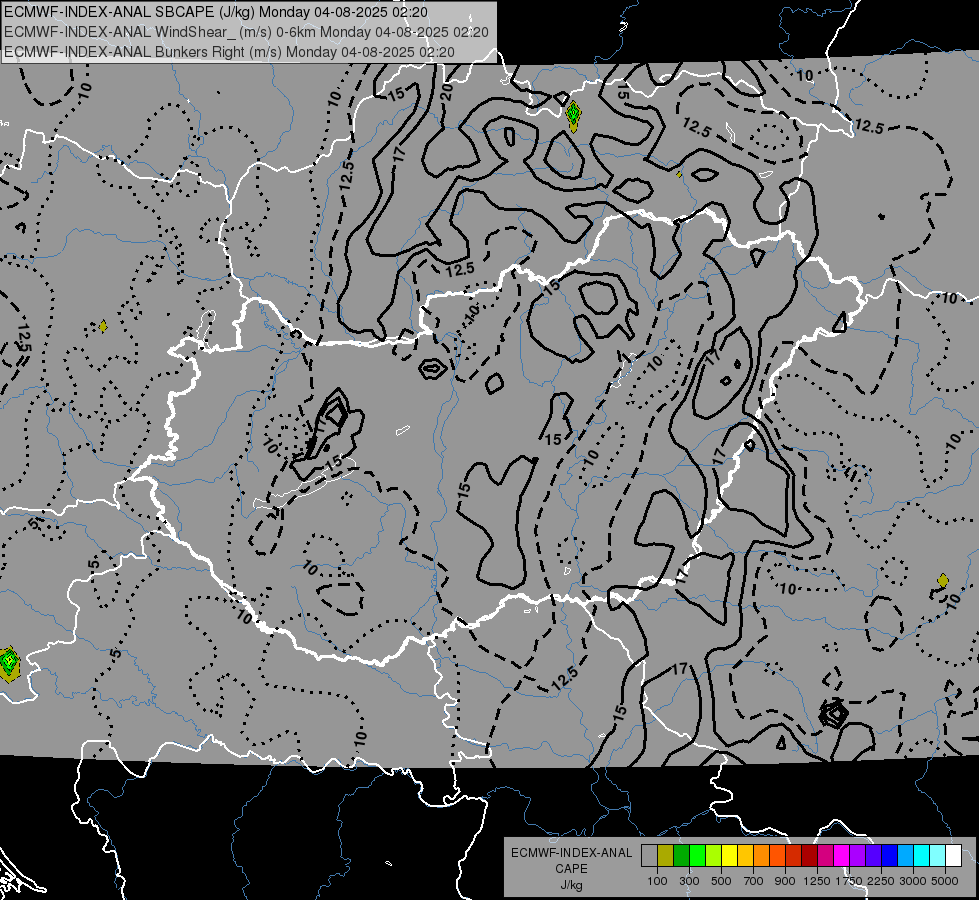Click the 20 m/s contour label near top
Screen dimensions: 979x900
coord(446,92)
